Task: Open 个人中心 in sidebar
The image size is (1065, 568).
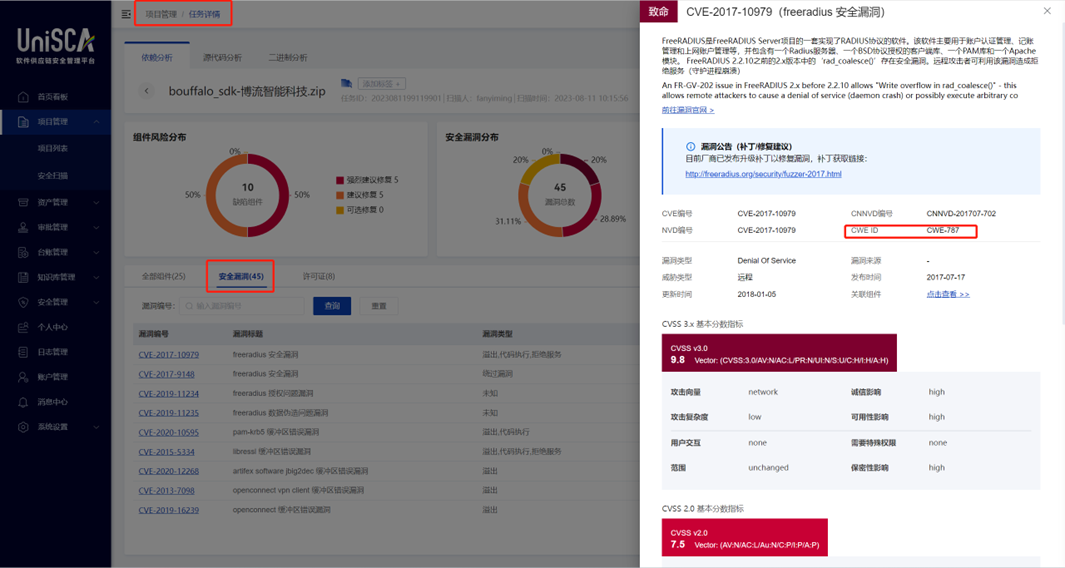Action: coord(53,327)
